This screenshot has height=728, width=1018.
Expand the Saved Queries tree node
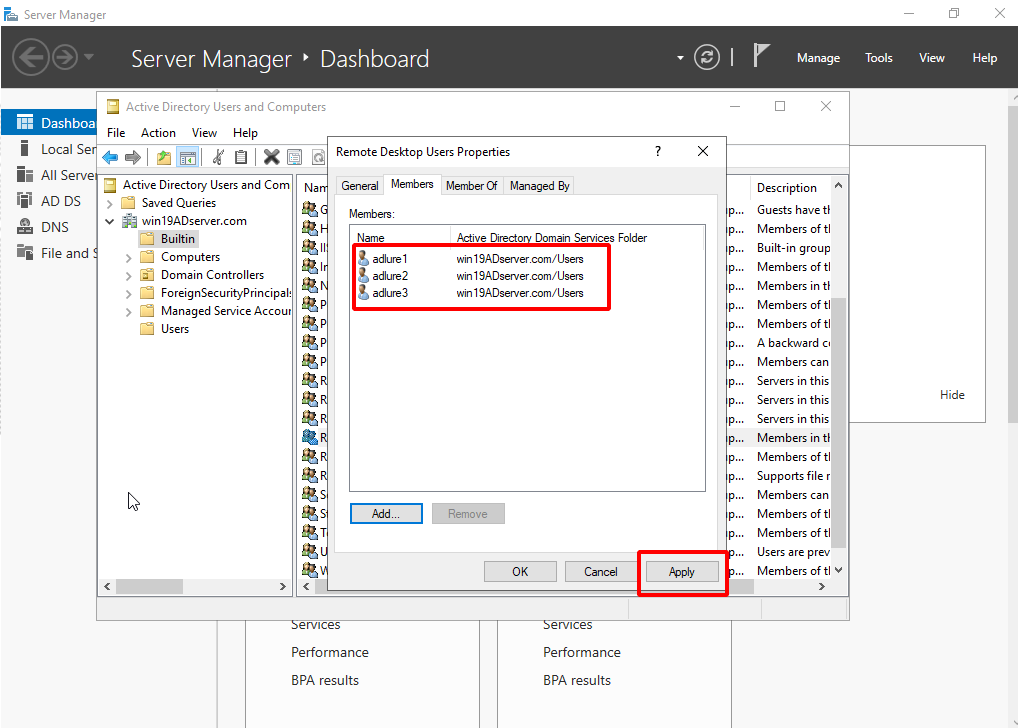[109, 203]
